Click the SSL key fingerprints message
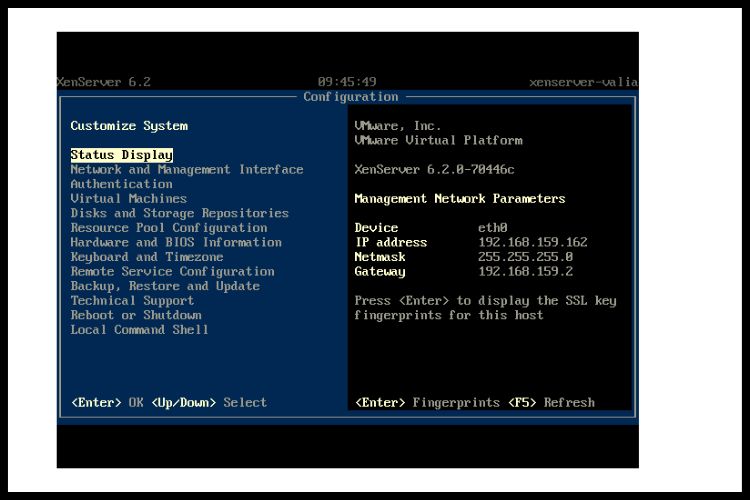Viewport: 750px width, 500px height. click(x=485, y=308)
